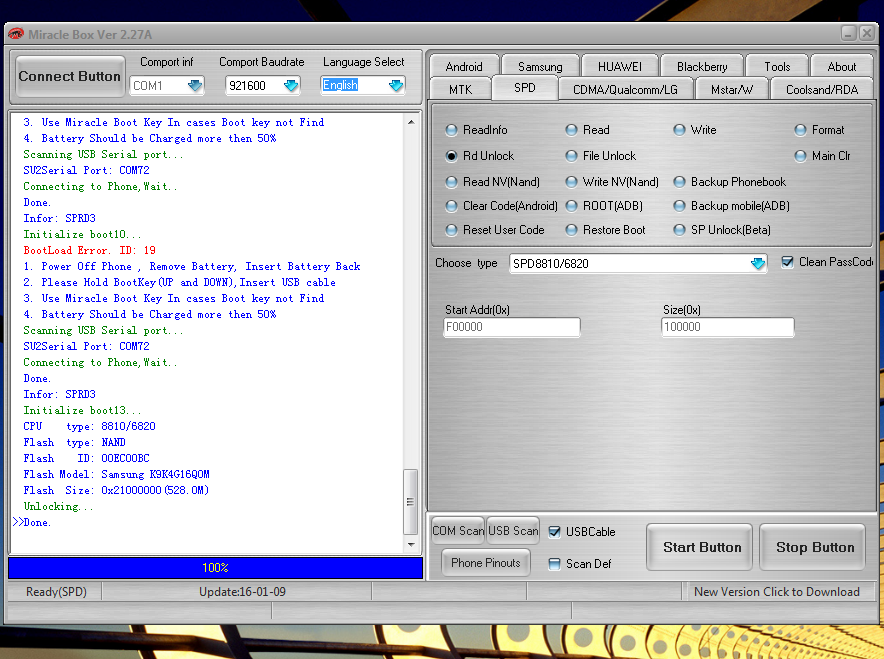Click the Size(0x) input field
This screenshot has width=884, height=659.
[727, 327]
